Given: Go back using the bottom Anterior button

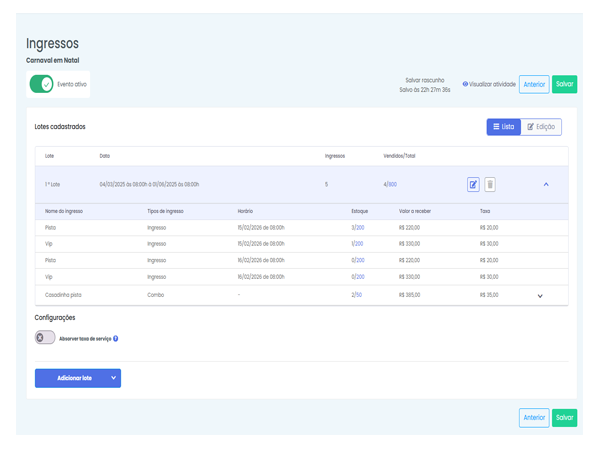Looking at the screenshot, I should point(534,417).
